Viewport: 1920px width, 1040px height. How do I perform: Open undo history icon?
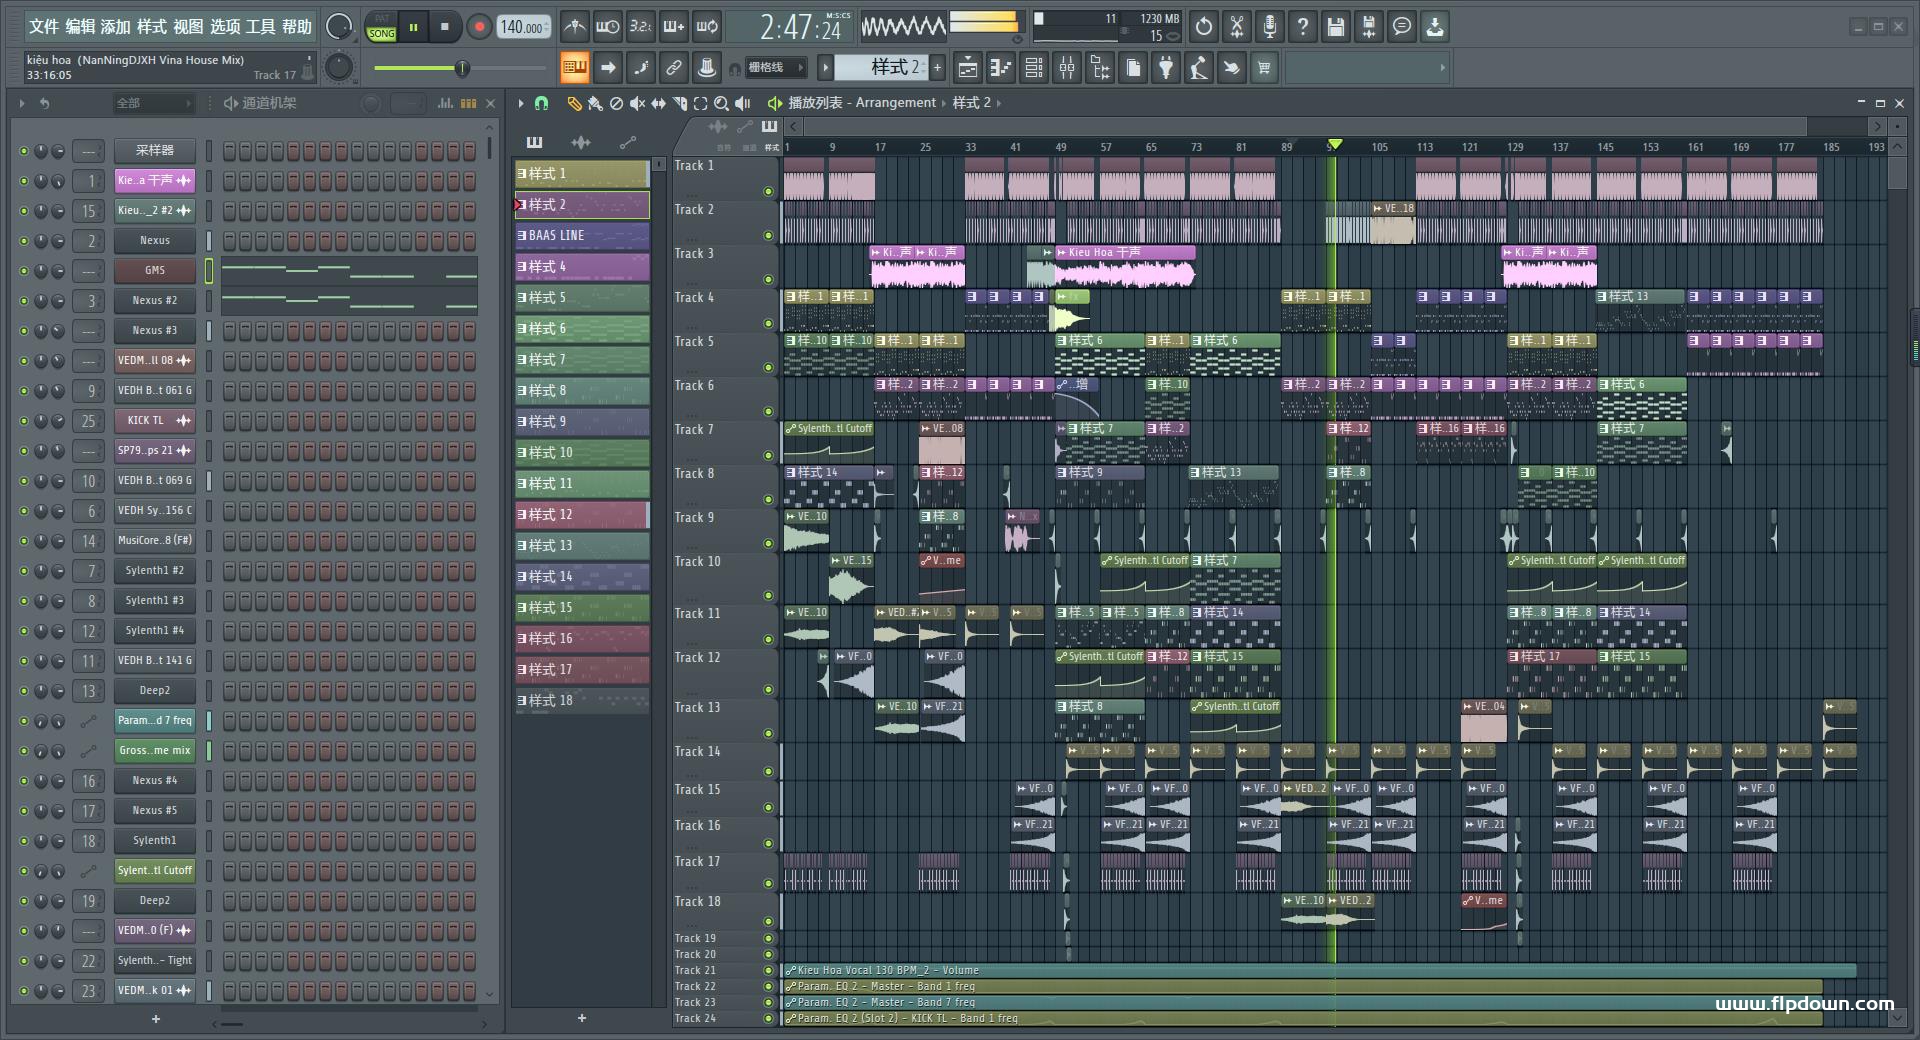coord(1204,27)
